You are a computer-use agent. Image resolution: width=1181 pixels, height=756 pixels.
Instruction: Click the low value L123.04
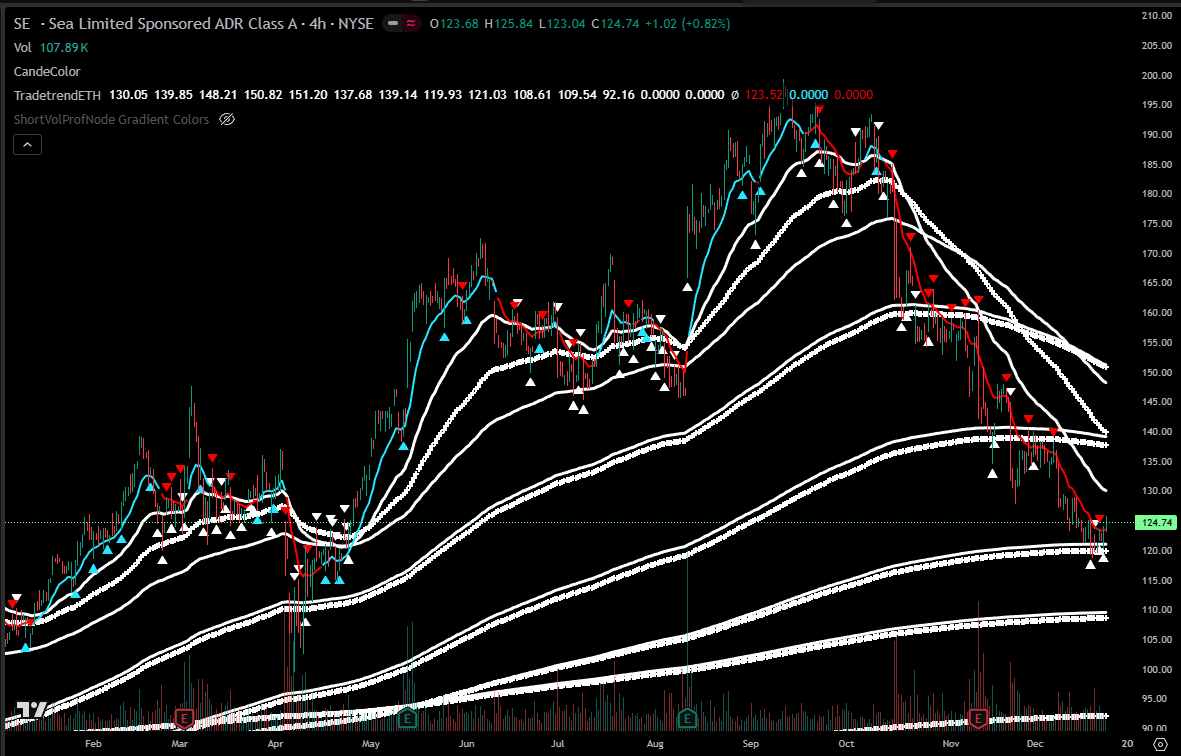(x=562, y=23)
